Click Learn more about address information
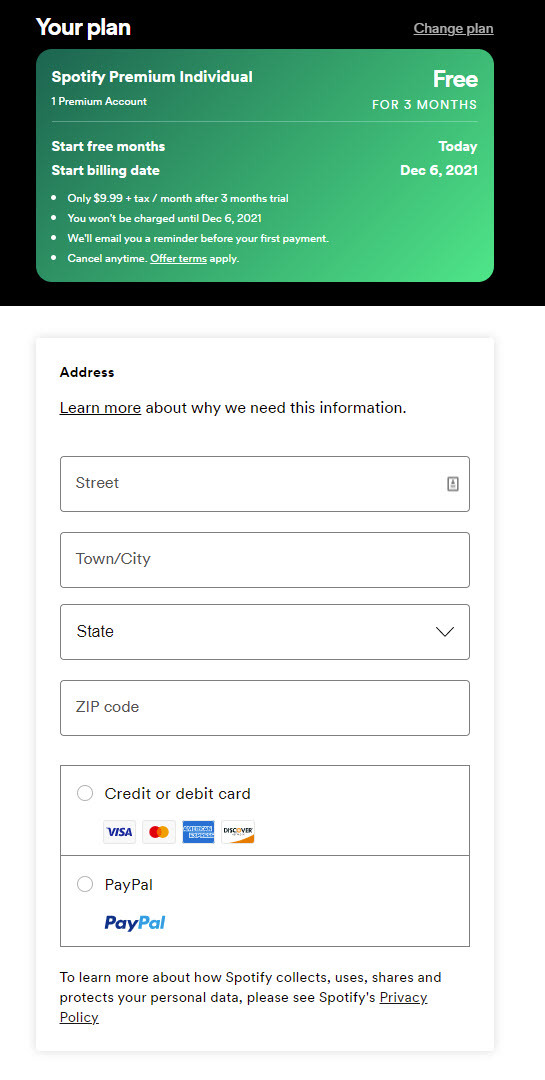Viewport: 545px width, 1080px height. [101, 408]
